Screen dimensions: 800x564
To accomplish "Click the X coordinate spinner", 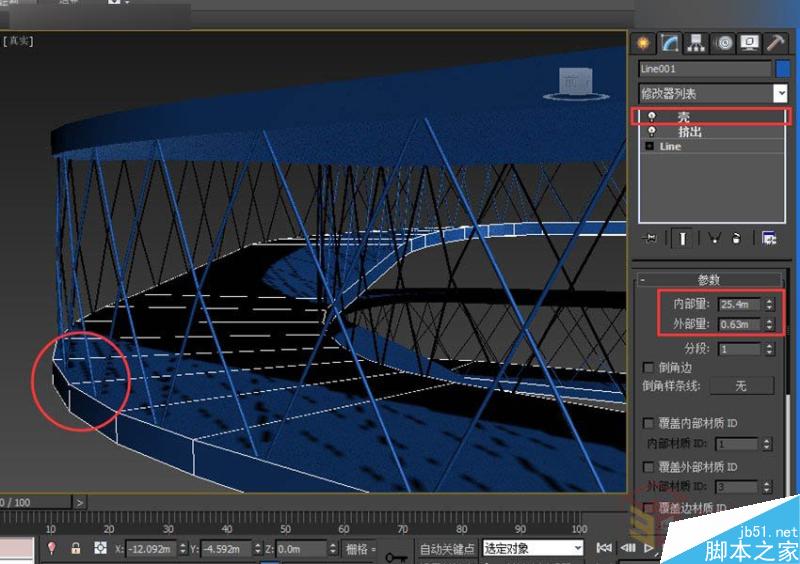I will 183,549.
